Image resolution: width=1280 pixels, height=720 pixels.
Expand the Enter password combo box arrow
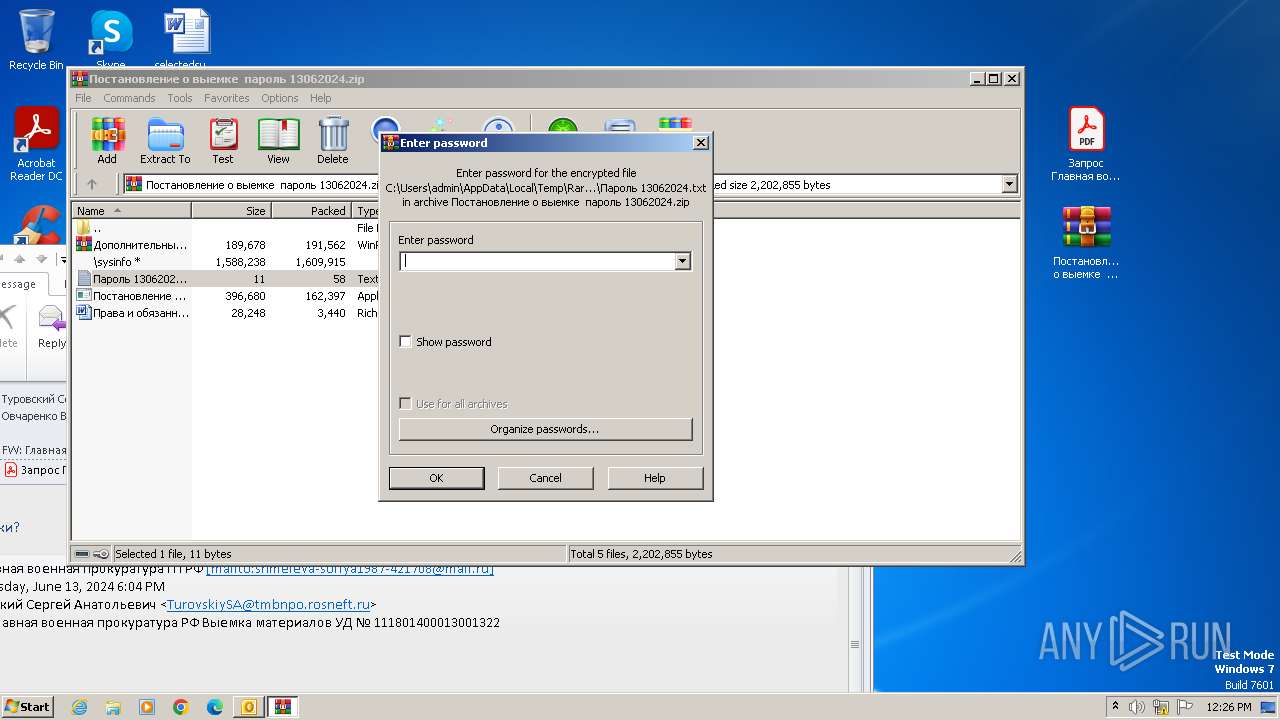(x=682, y=261)
